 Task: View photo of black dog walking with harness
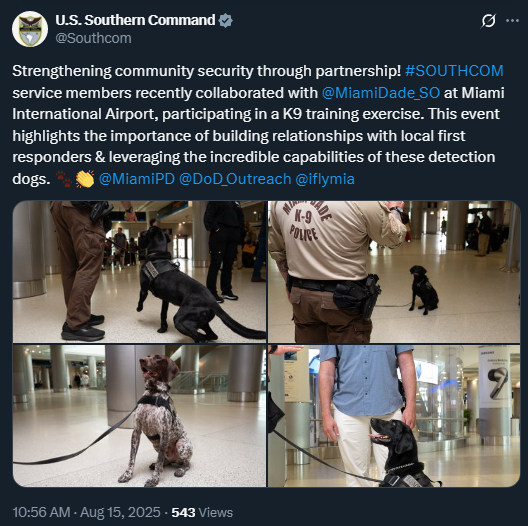click(139, 272)
